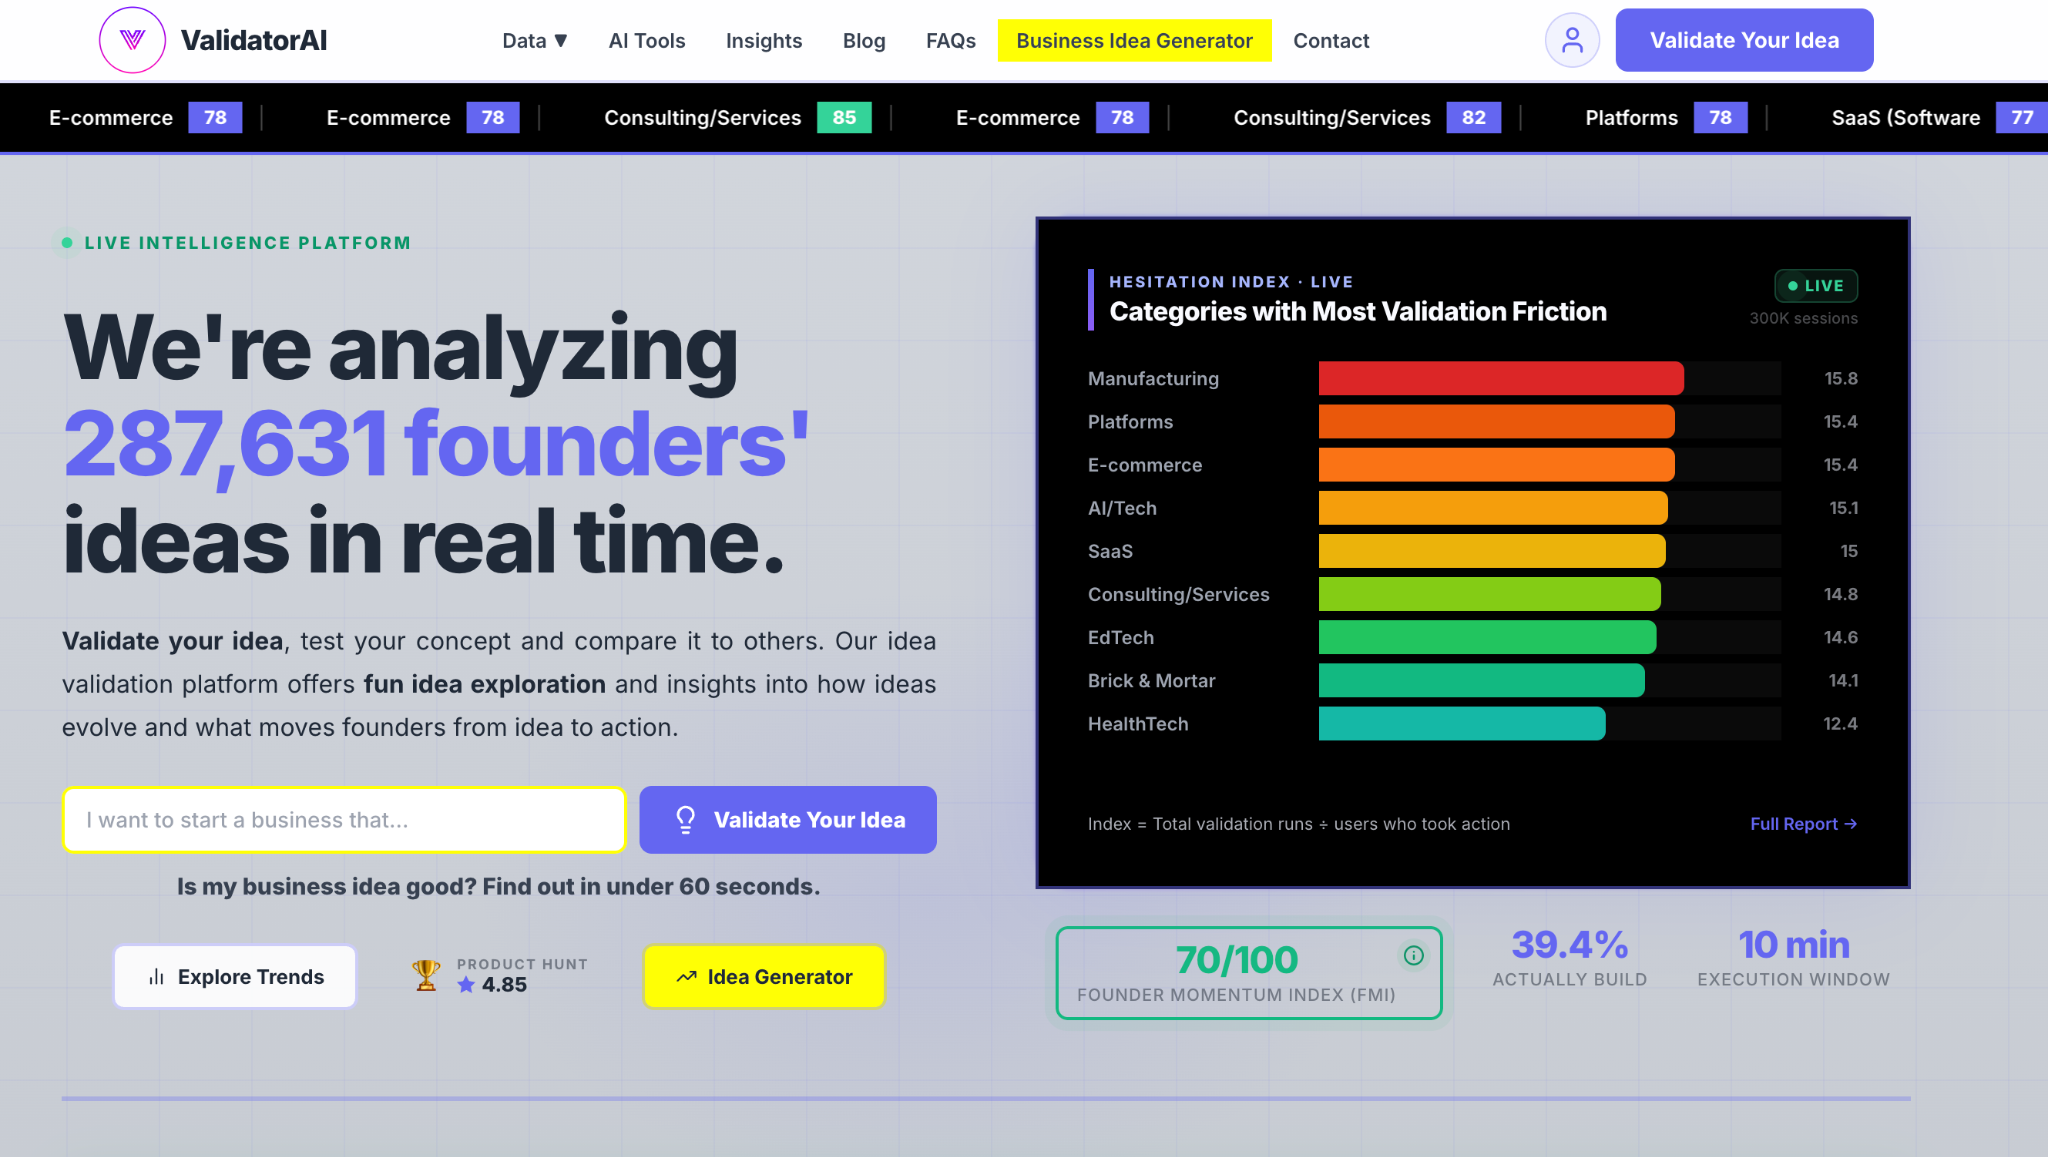This screenshot has width=2048, height=1157.
Task: Open the AI Tools menu item
Action: [647, 41]
